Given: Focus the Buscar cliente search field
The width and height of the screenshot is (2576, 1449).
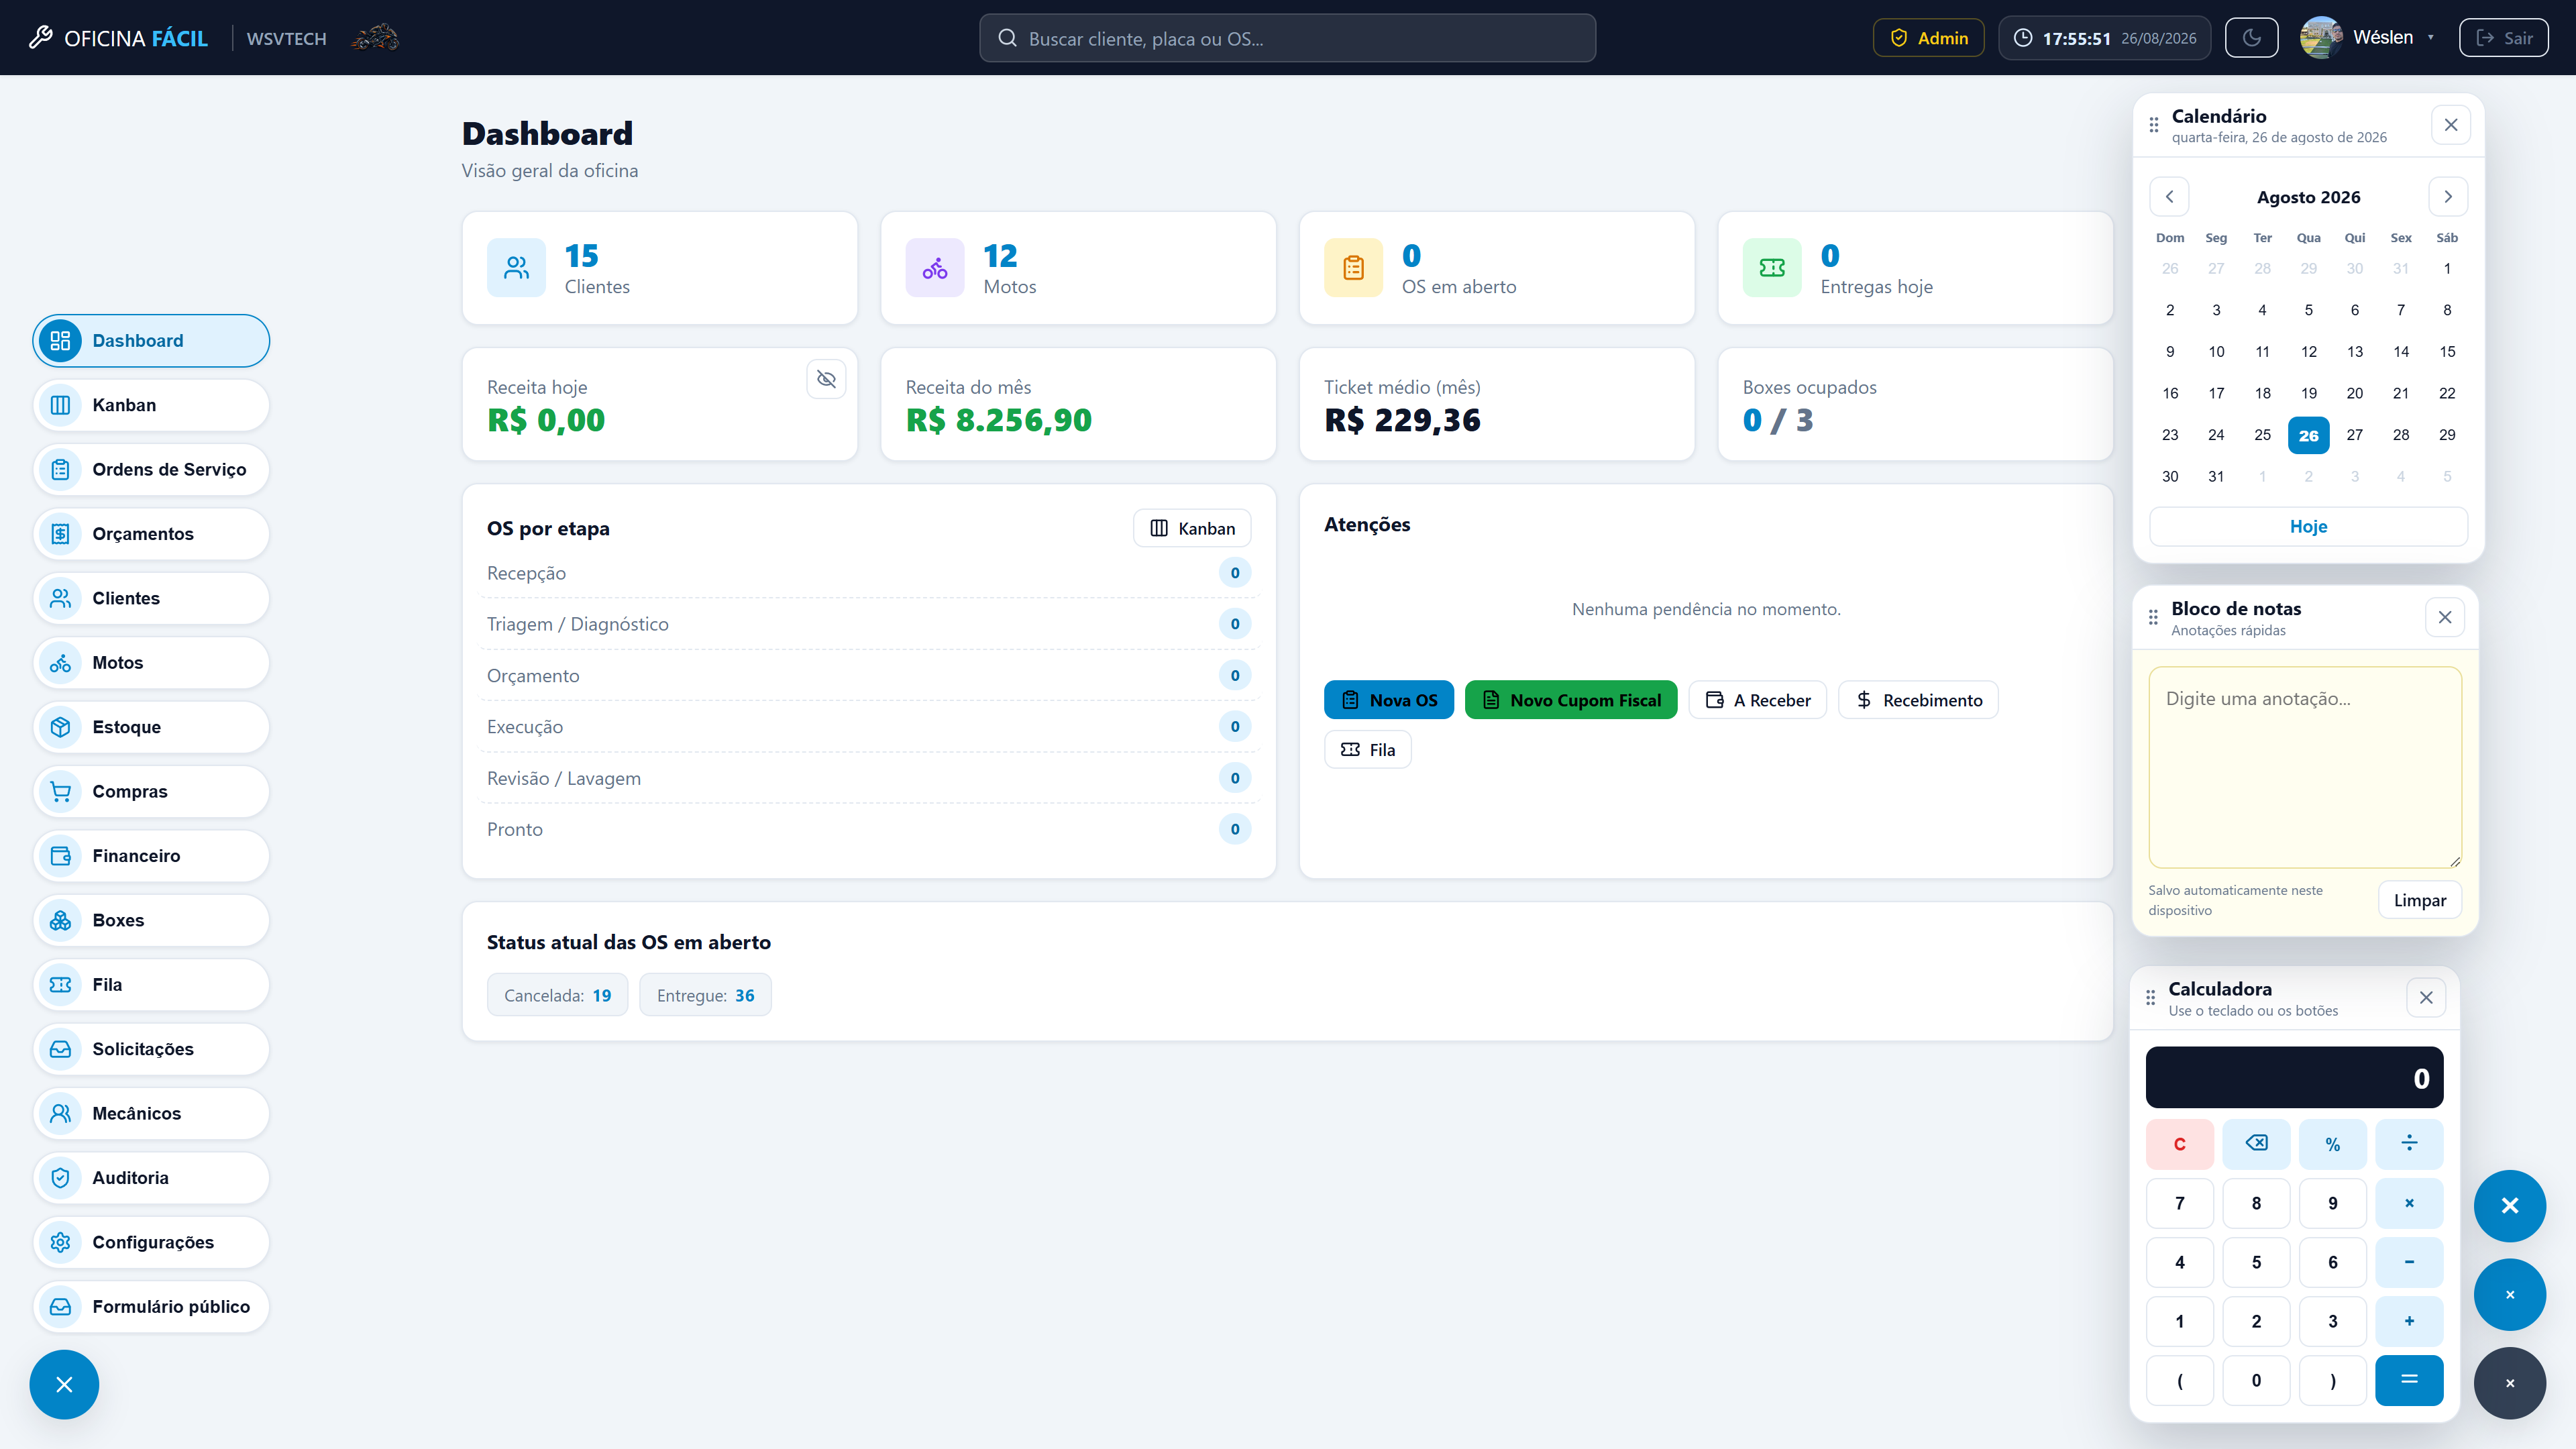Looking at the screenshot, I should point(1287,38).
